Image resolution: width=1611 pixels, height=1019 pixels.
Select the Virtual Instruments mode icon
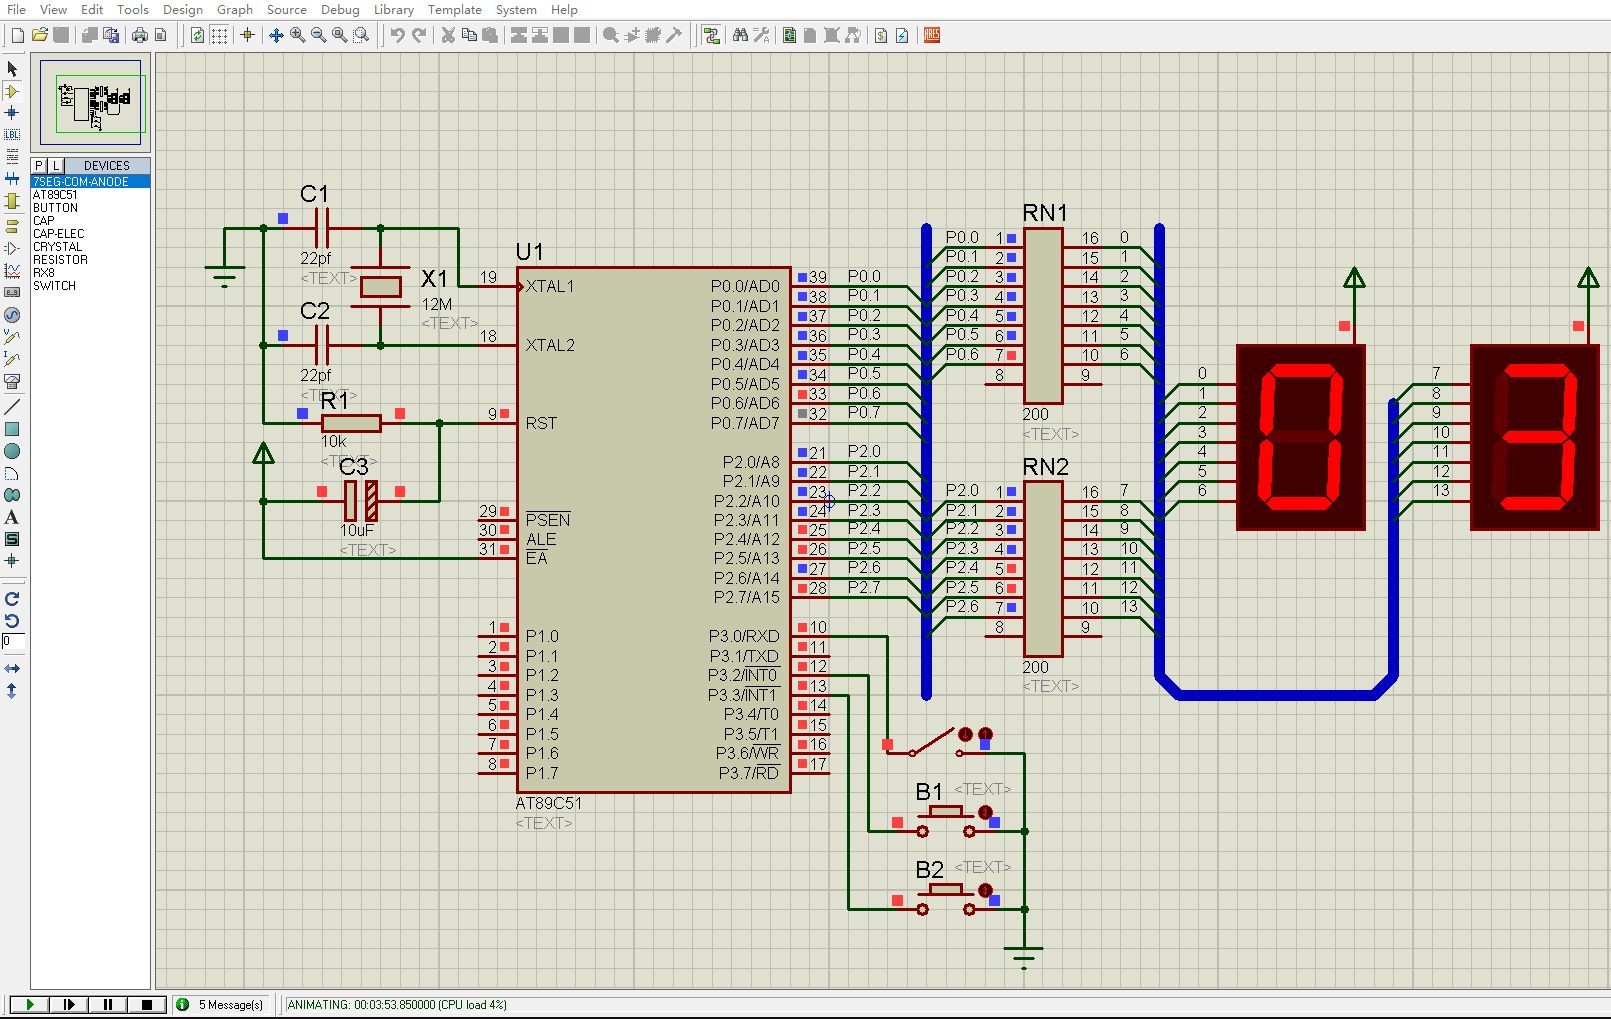point(12,381)
